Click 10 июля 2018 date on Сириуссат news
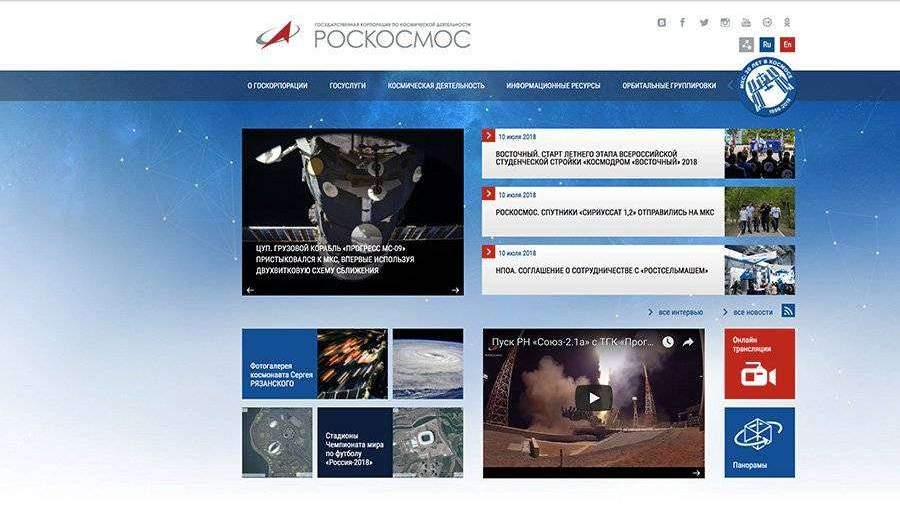This screenshot has height=506, width=900. click(517, 194)
